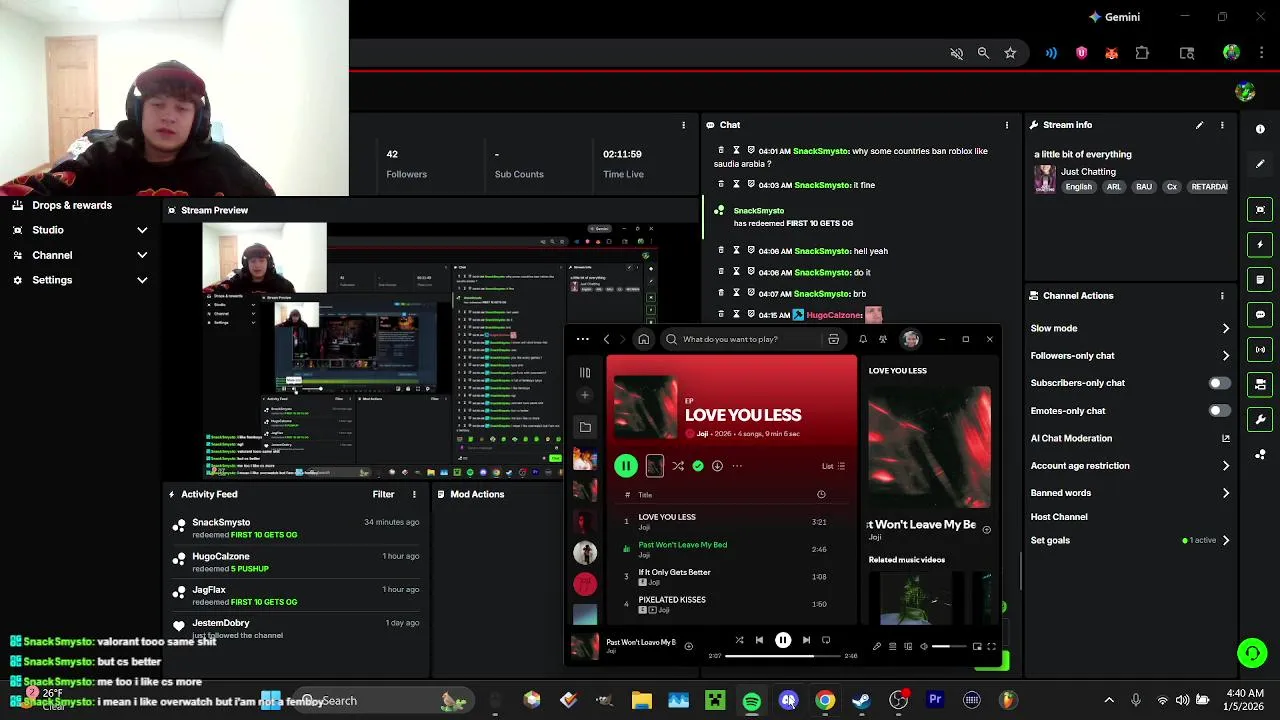Expand Banned words settings
Image resolution: width=1280 pixels, height=720 pixels.
[1226, 493]
